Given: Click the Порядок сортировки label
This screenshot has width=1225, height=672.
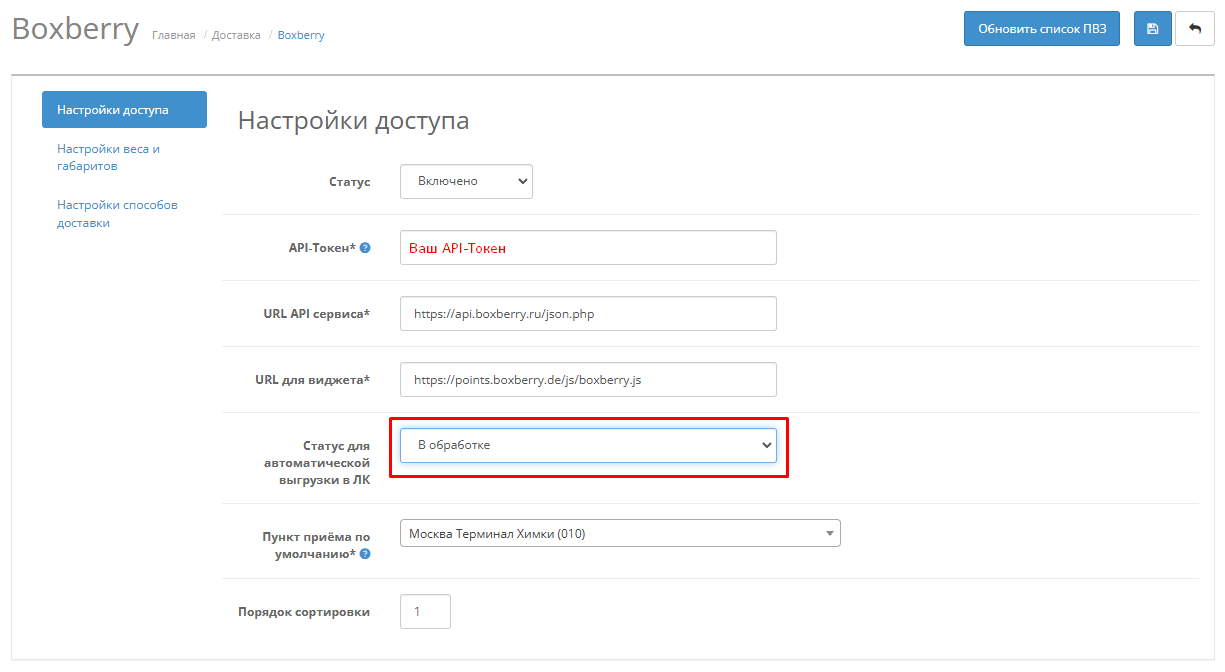Looking at the screenshot, I should click(304, 611).
